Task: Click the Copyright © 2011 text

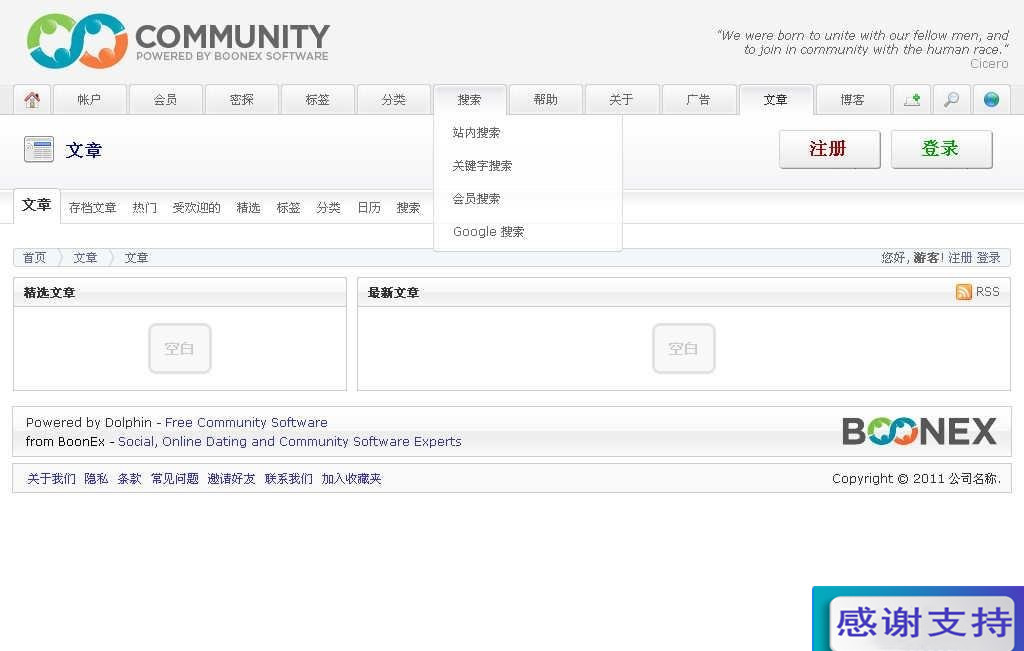Action: [916, 479]
